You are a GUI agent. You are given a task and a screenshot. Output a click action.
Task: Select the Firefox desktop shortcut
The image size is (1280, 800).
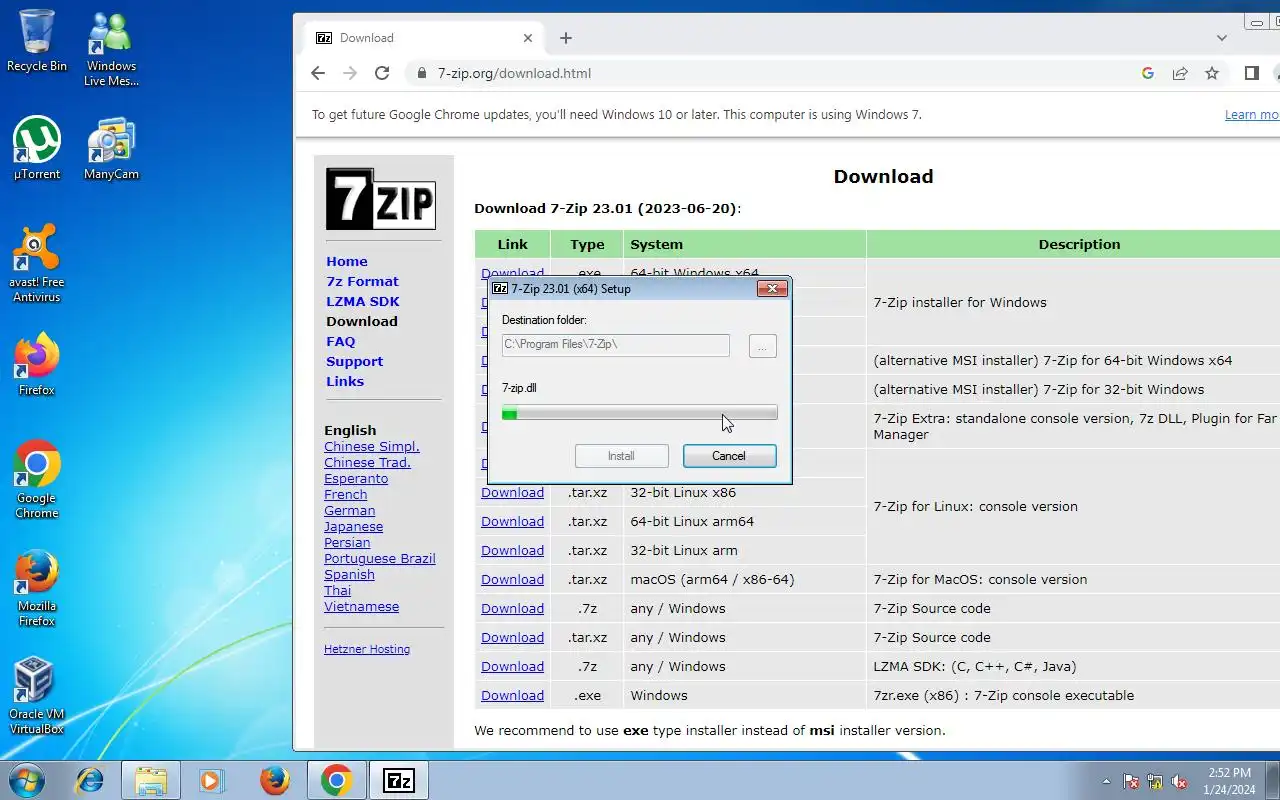[x=37, y=365]
